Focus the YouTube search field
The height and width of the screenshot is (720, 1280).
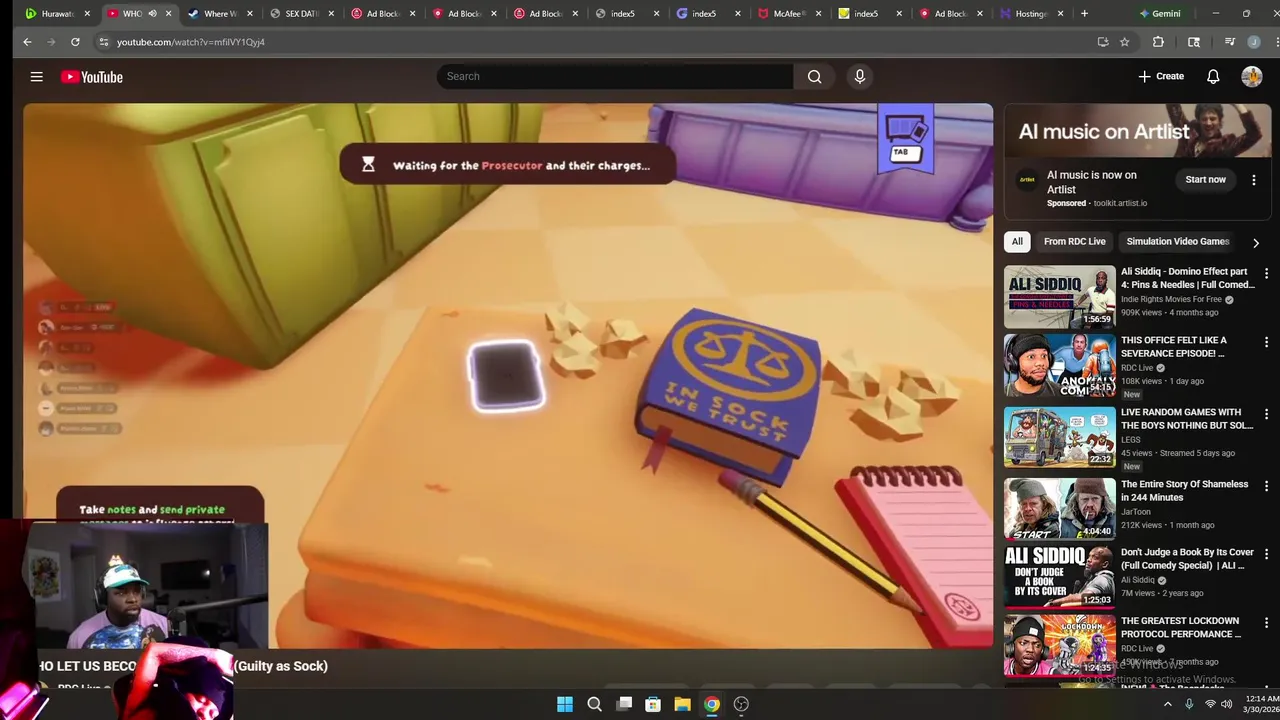pyautogui.click(x=615, y=76)
